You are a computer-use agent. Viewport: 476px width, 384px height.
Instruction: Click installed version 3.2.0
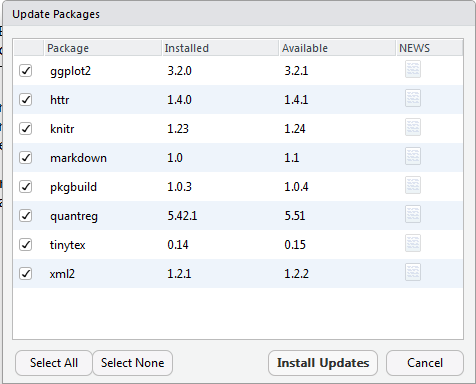(x=179, y=71)
